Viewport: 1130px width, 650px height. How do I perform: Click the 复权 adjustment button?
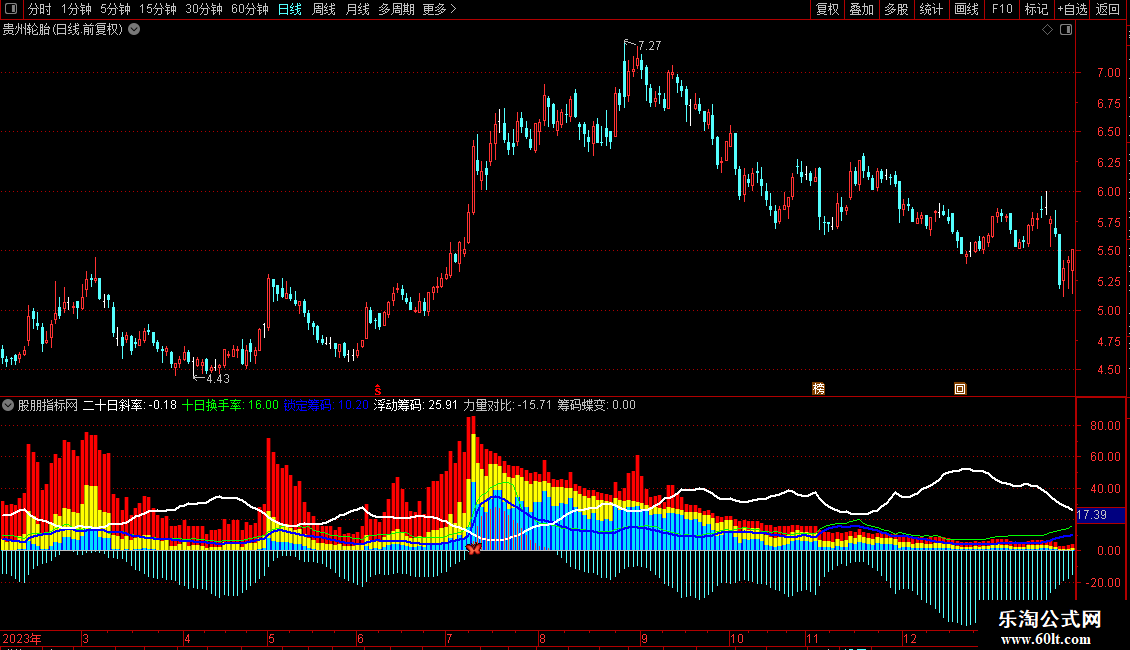827,9
